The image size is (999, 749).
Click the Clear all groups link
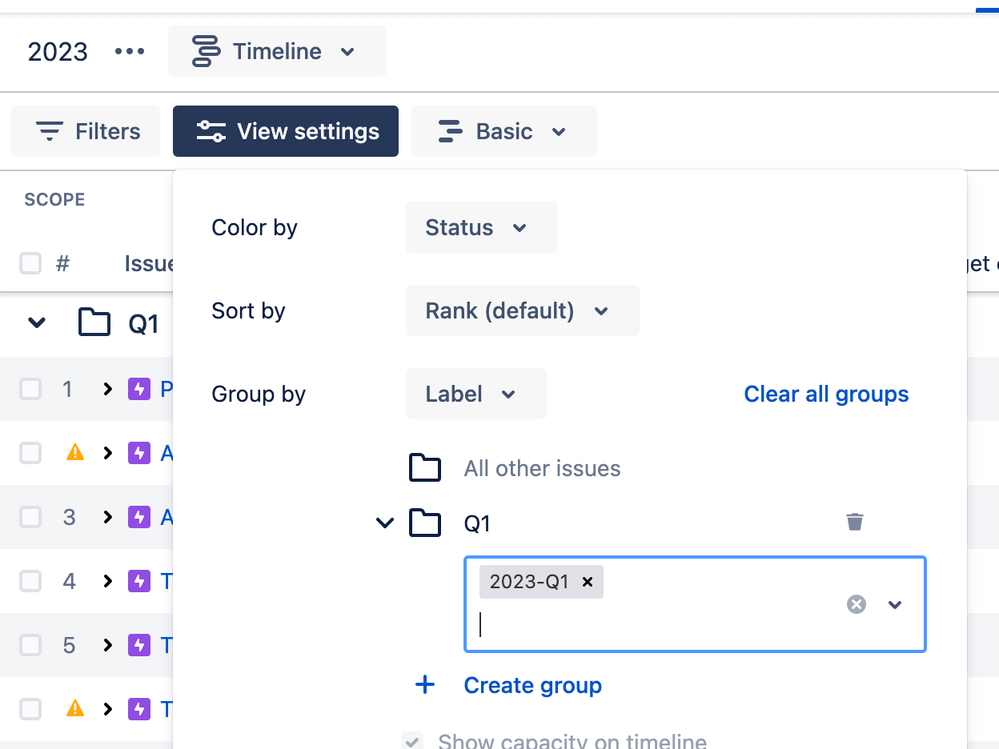[x=826, y=394]
